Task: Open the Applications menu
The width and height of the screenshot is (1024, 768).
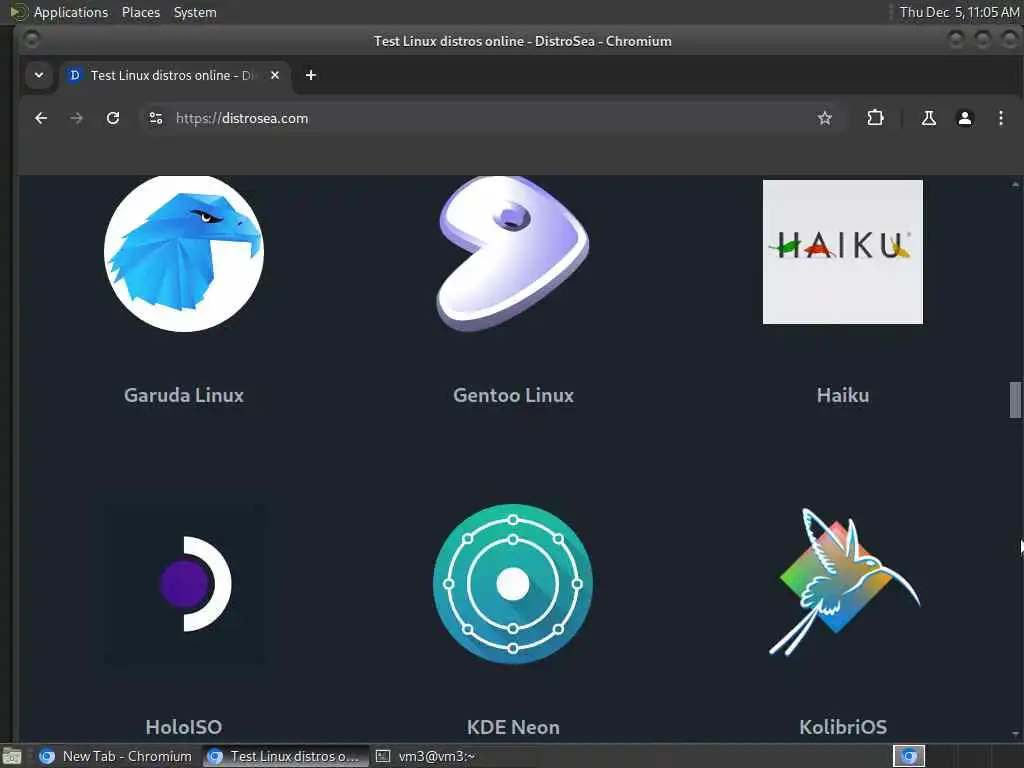Action: tap(71, 12)
